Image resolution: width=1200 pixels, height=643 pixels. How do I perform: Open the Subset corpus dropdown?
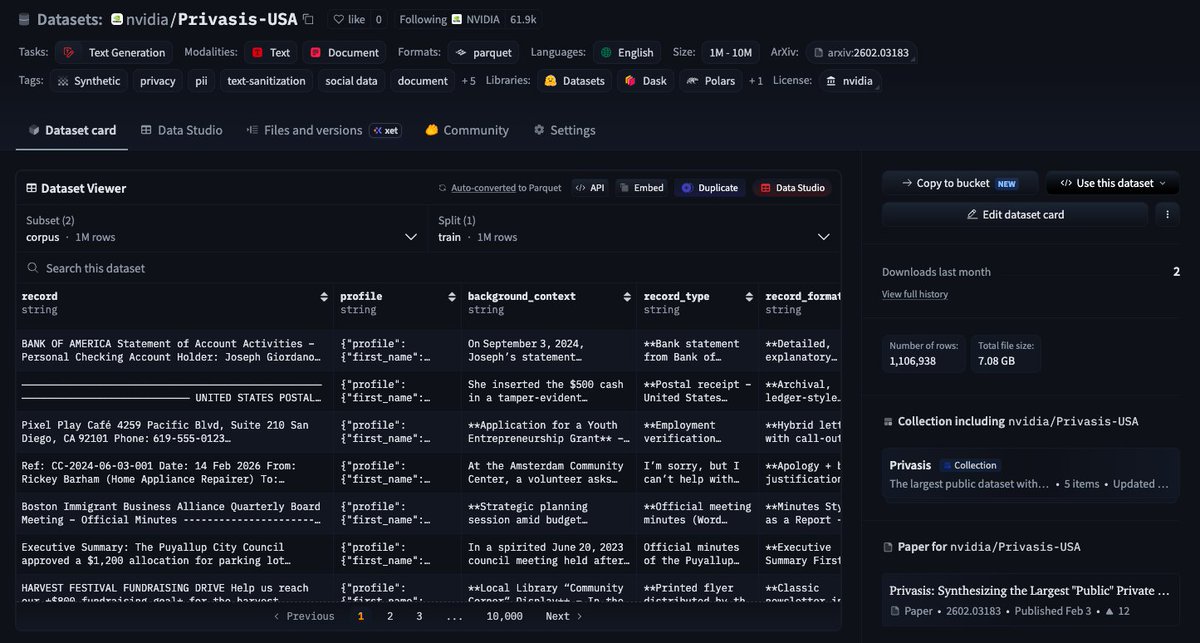click(x=222, y=228)
